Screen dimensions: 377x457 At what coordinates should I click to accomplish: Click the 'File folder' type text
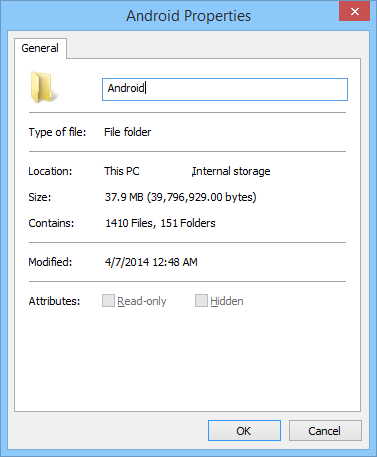pos(128,132)
